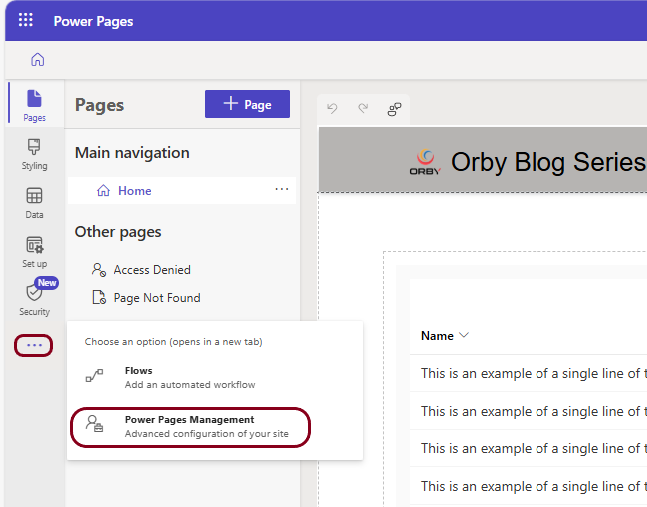Image resolution: width=647 pixels, height=507 pixels.
Task: Click the Orby logo in site header
Action: click(x=425, y=163)
